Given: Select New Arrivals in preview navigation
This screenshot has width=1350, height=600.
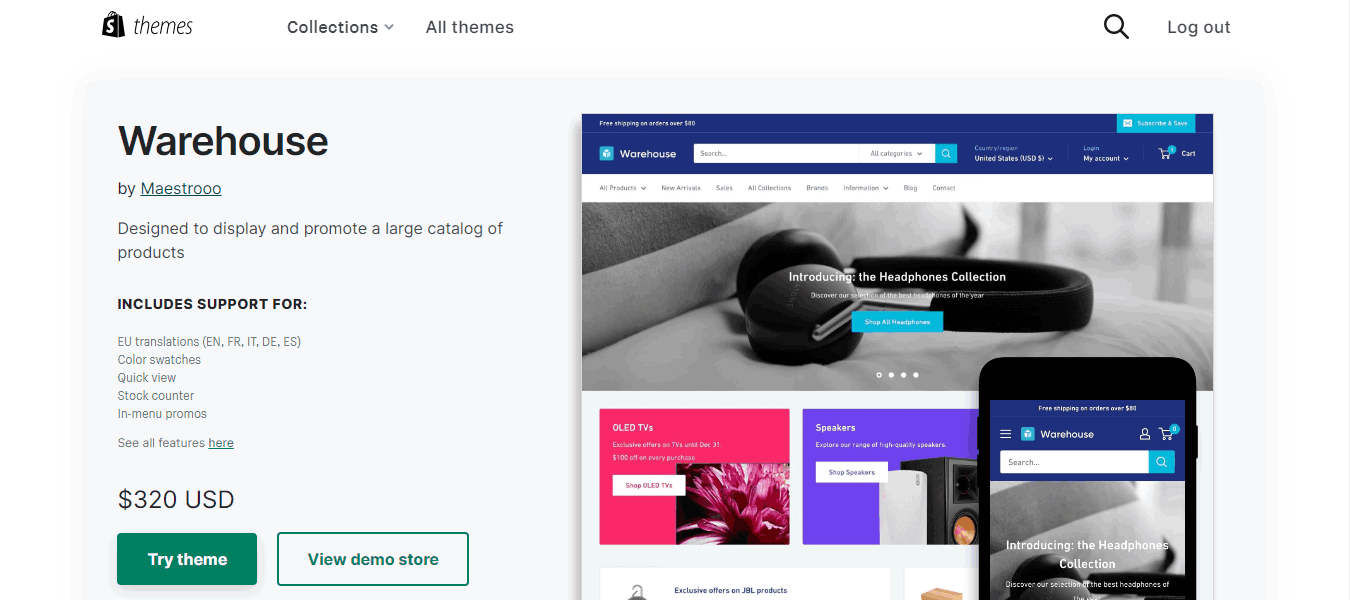Looking at the screenshot, I should 681,188.
